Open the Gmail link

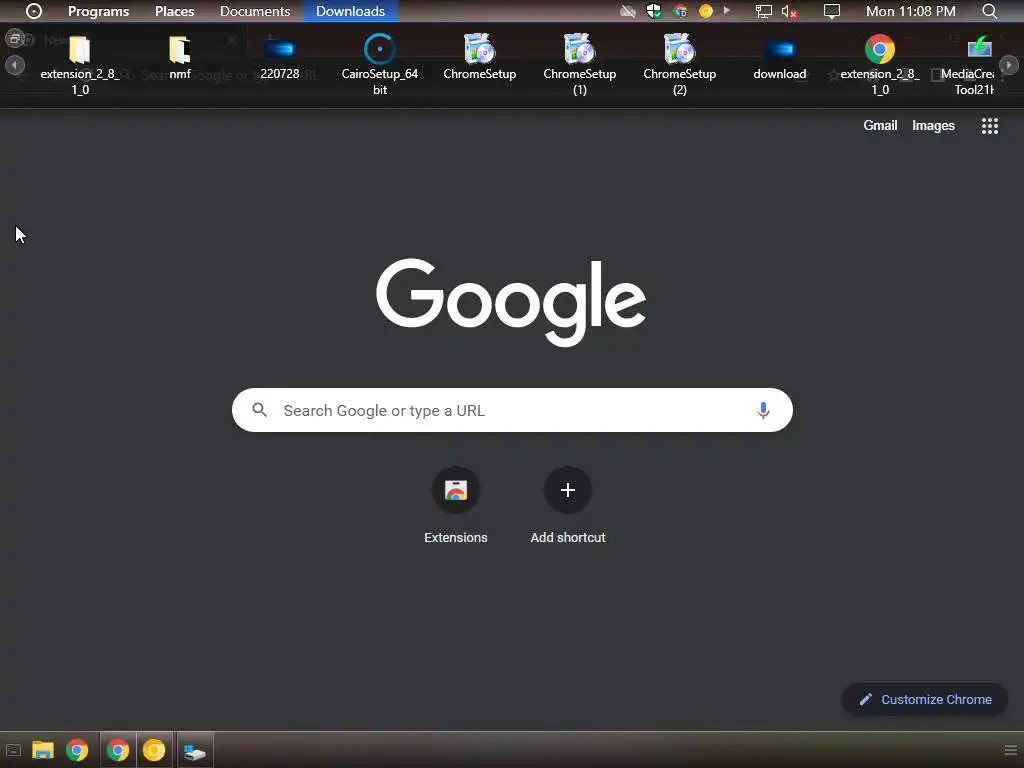880,125
